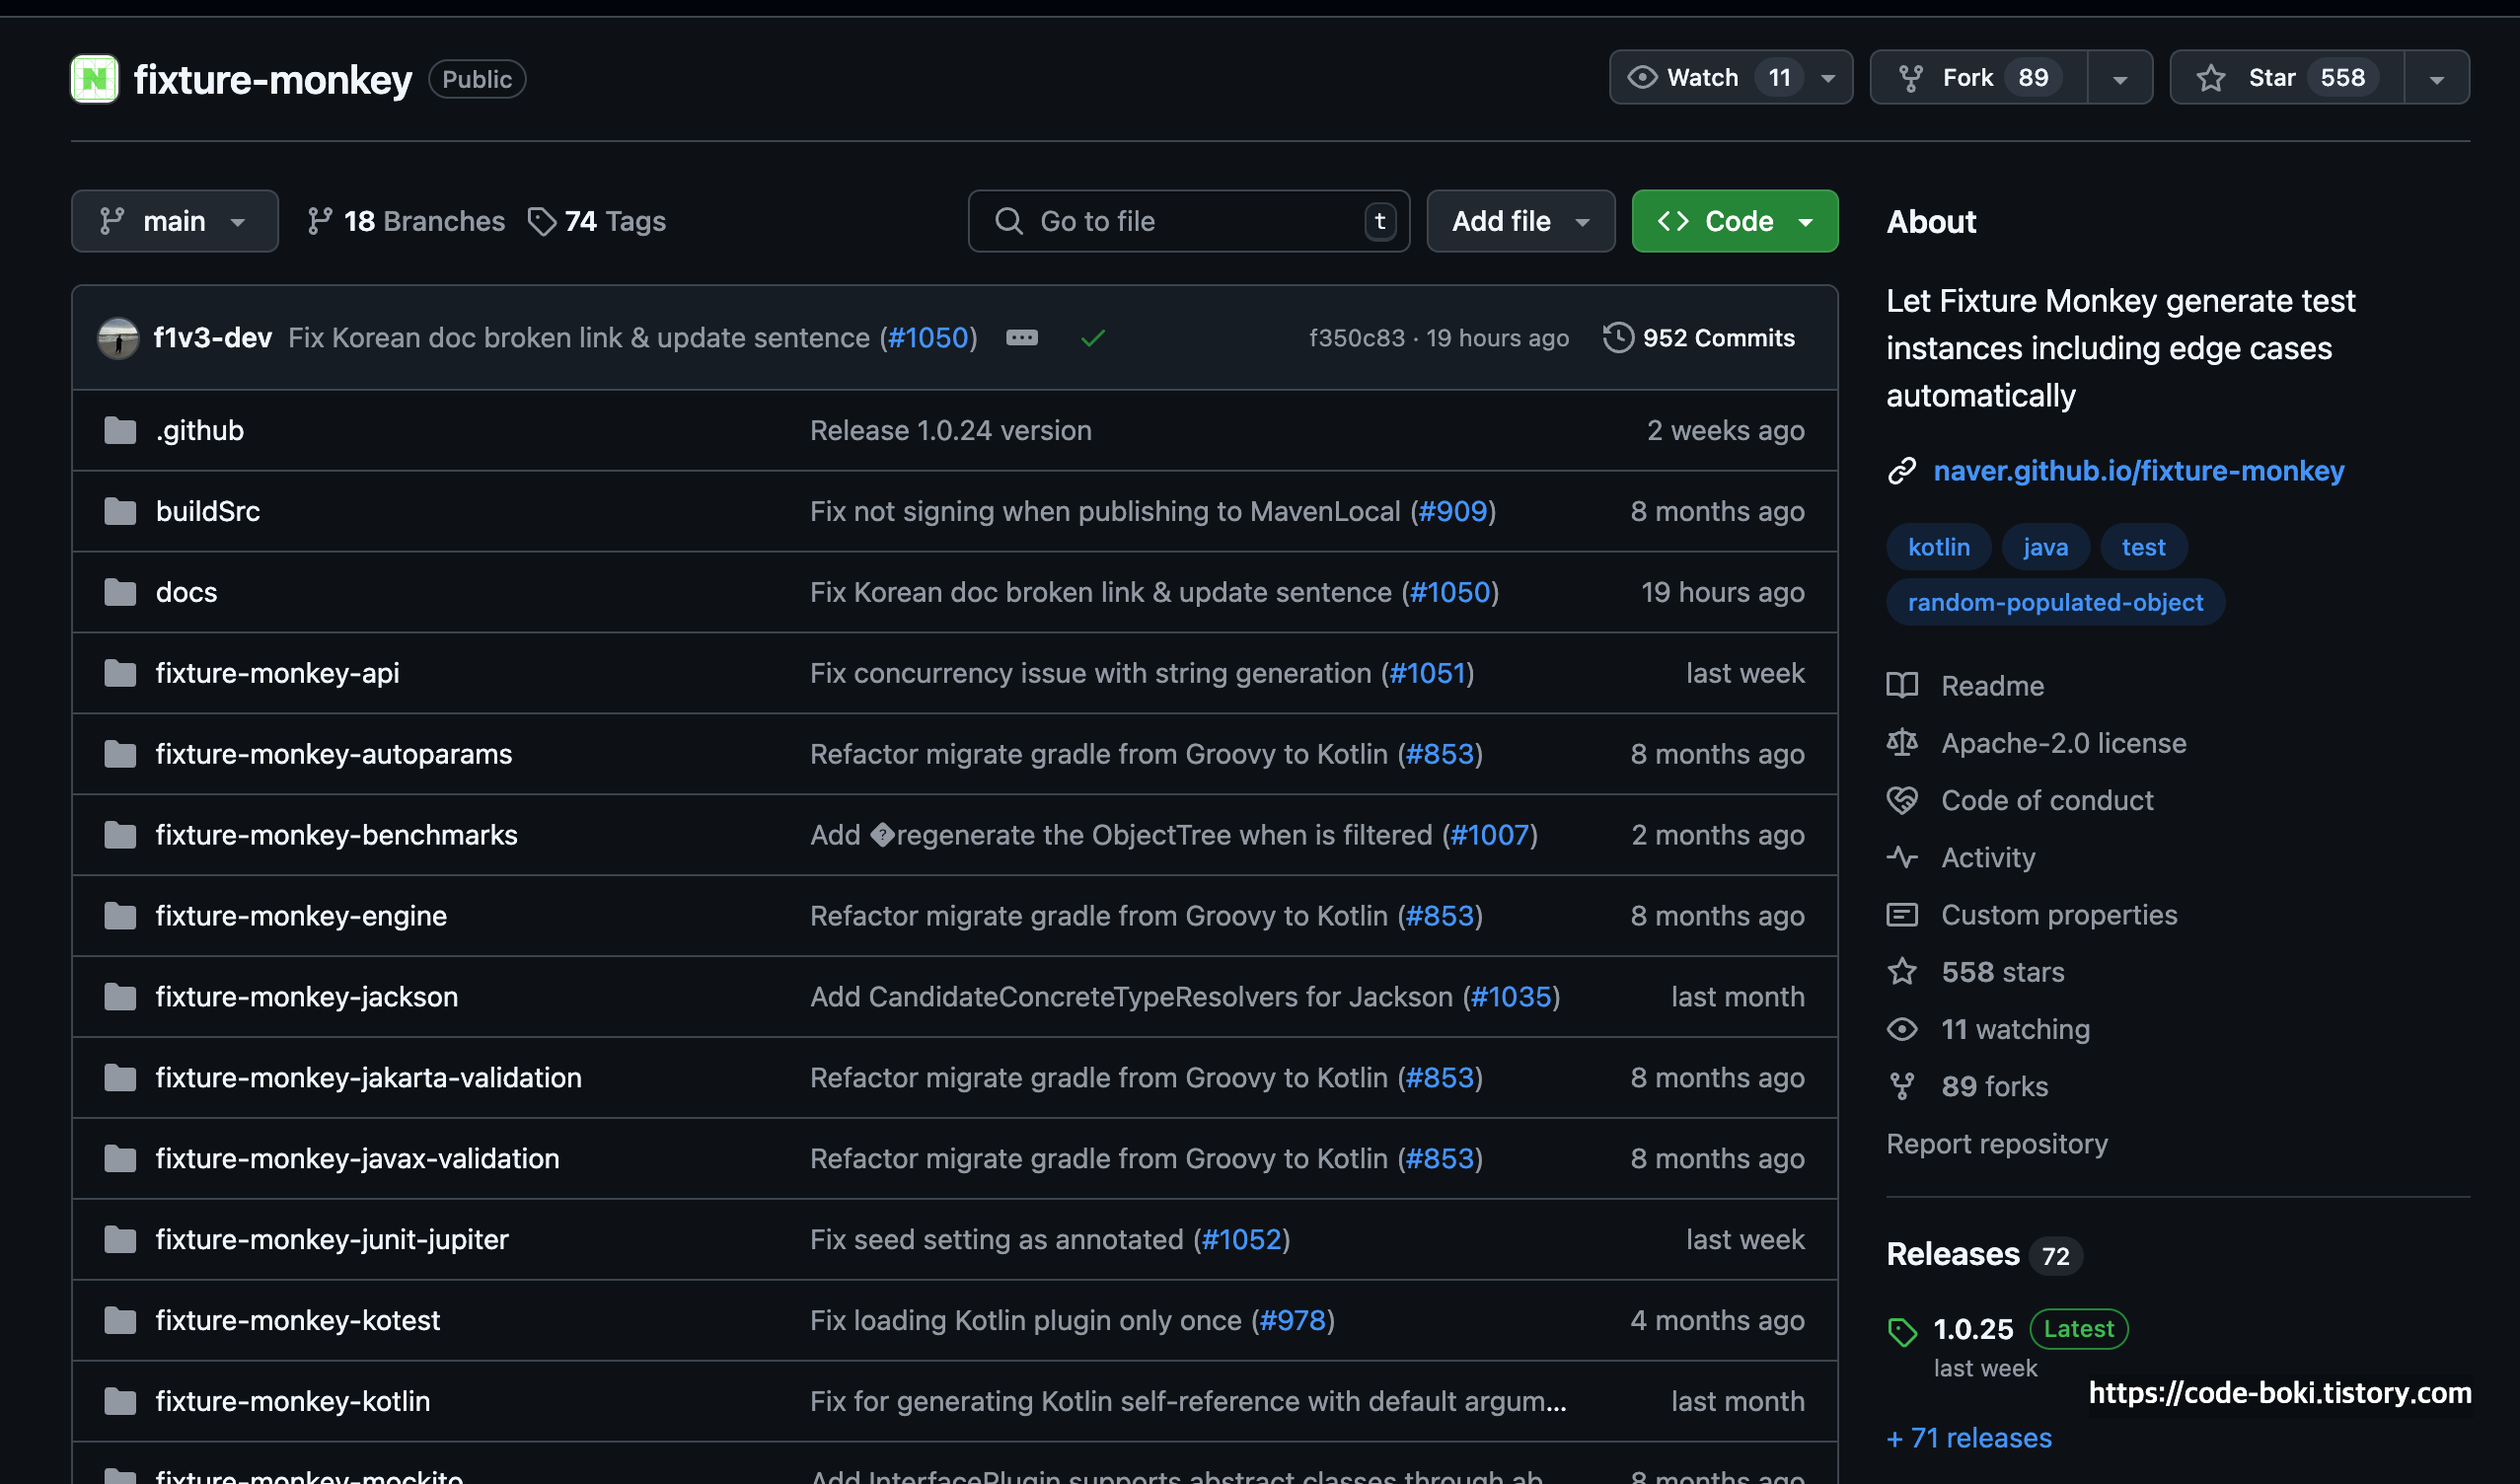Image resolution: width=2520 pixels, height=1484 pixels.
Task: Open the main branch dropdown
Action: 174,221
